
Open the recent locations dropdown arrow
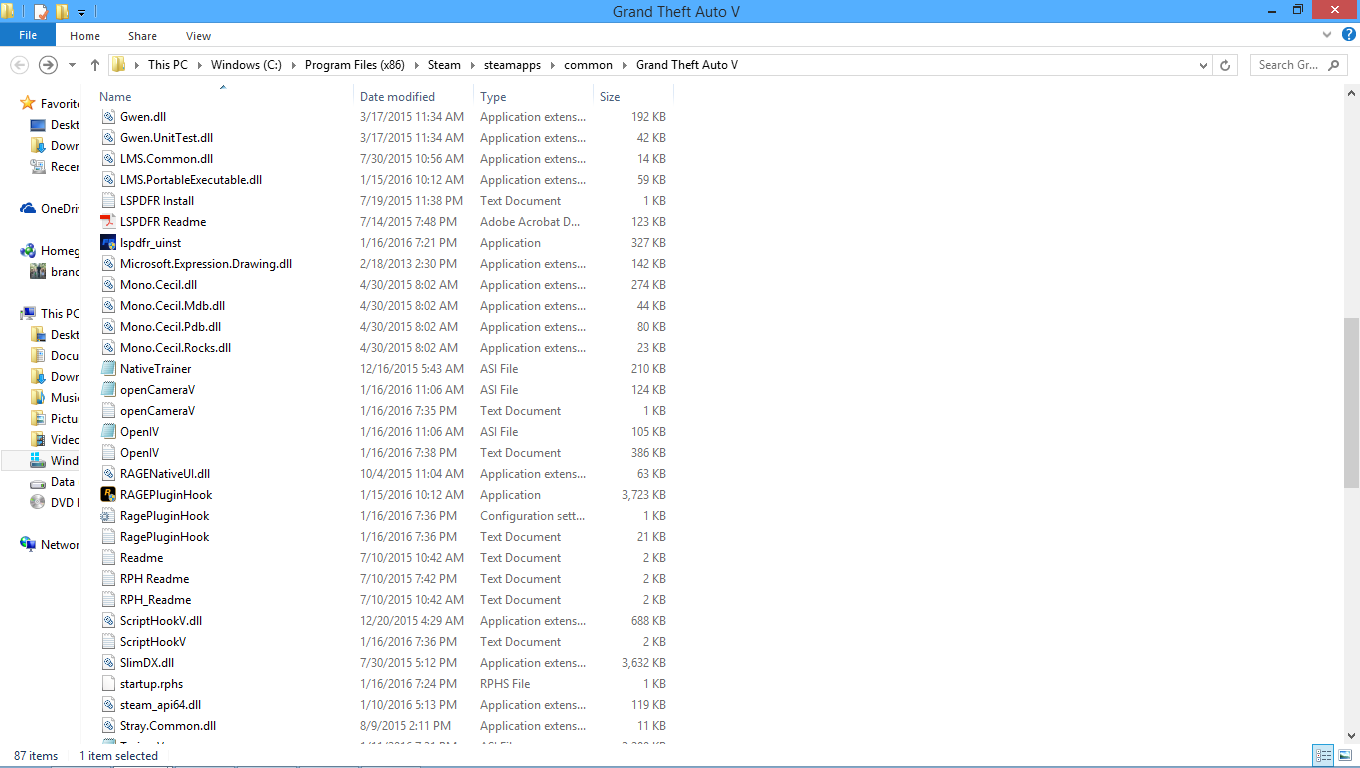[x=72, y=65]
